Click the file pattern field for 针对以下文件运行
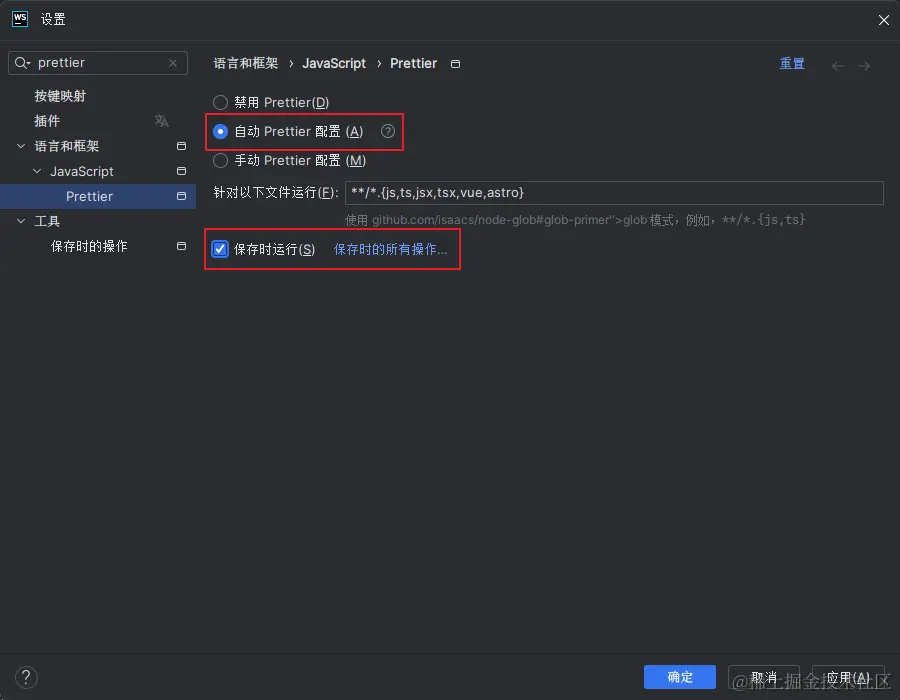This screenshot has height=700, width=900. (x=614, y=193)
